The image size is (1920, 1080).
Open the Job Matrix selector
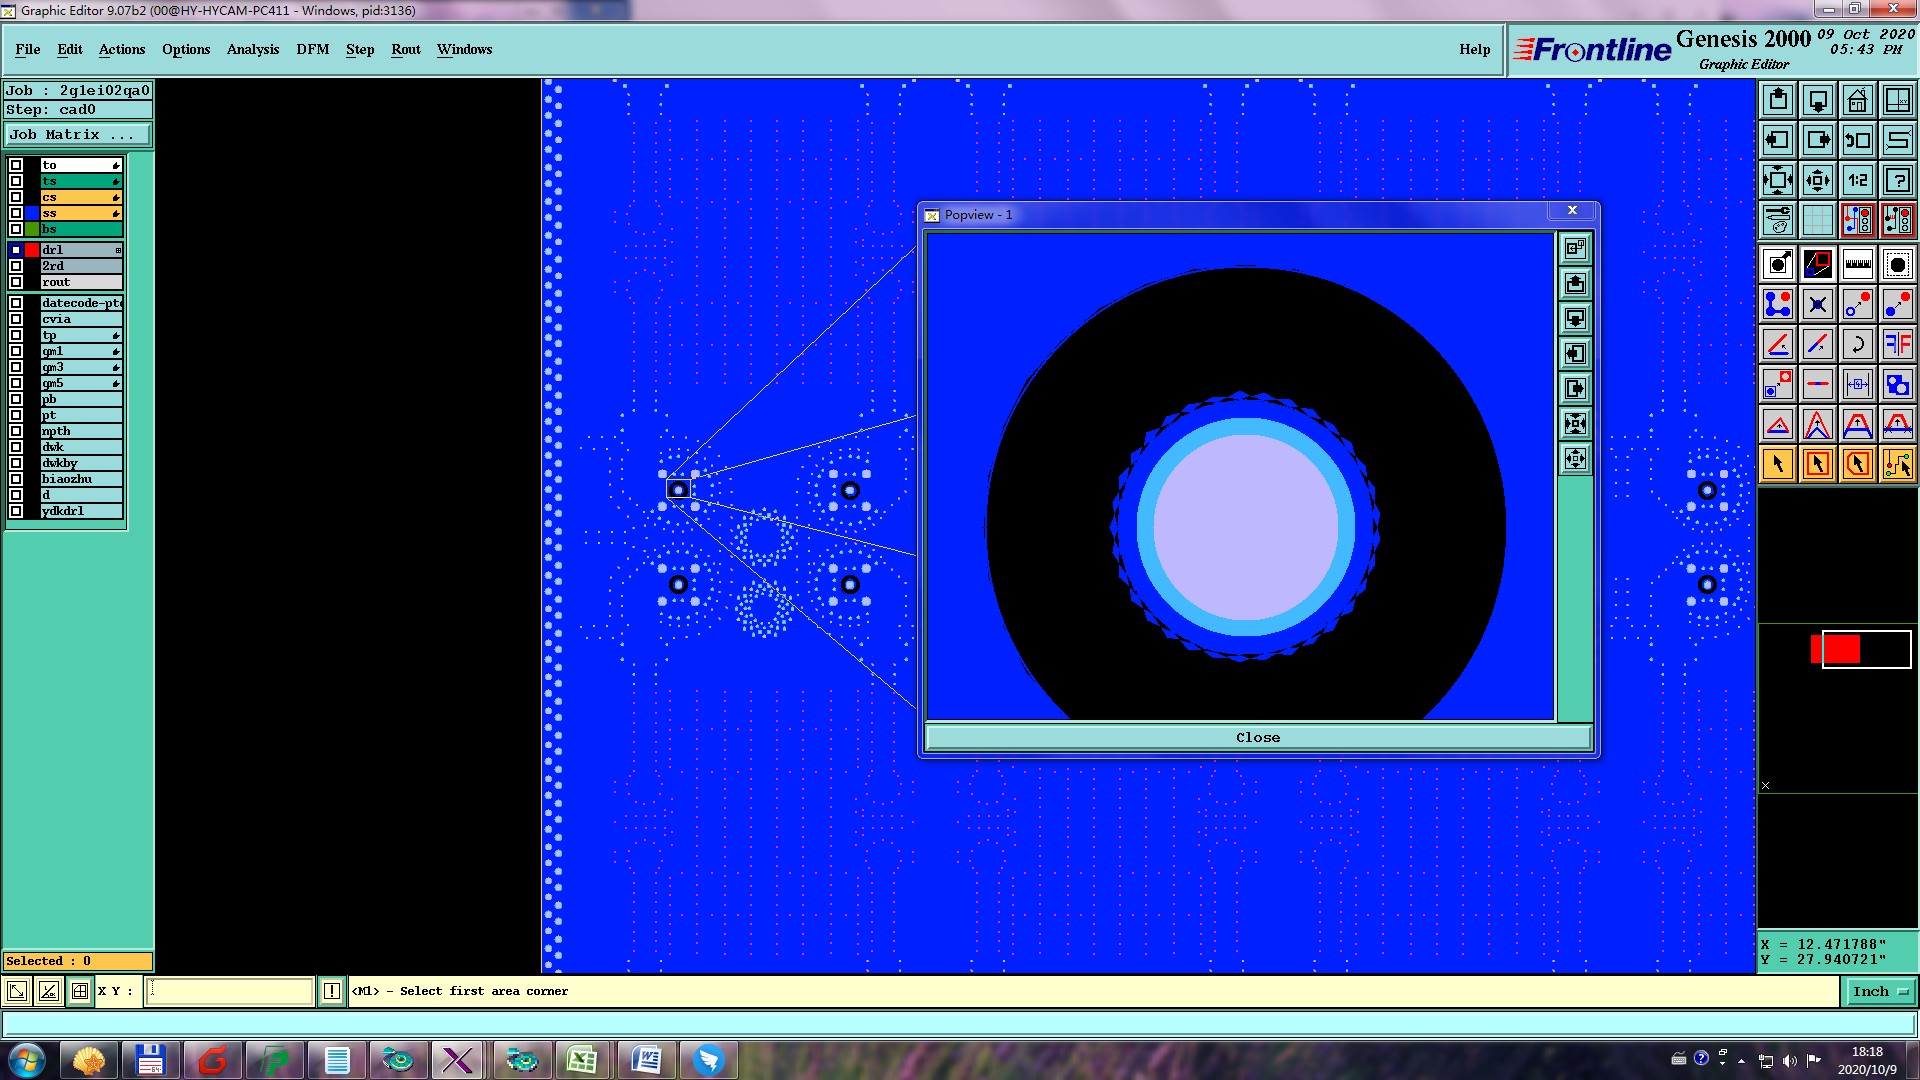tap(78, 134)
